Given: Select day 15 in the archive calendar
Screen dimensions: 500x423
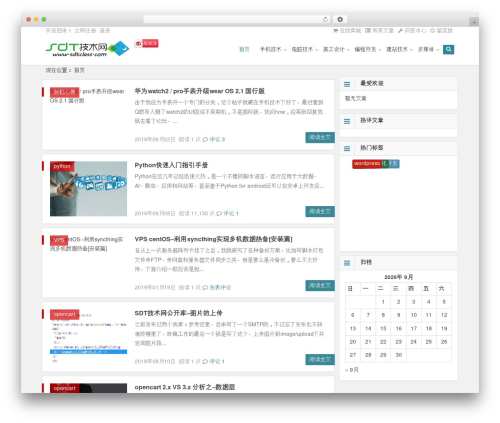Looking at the screenshot, I should tap(383, 328).
